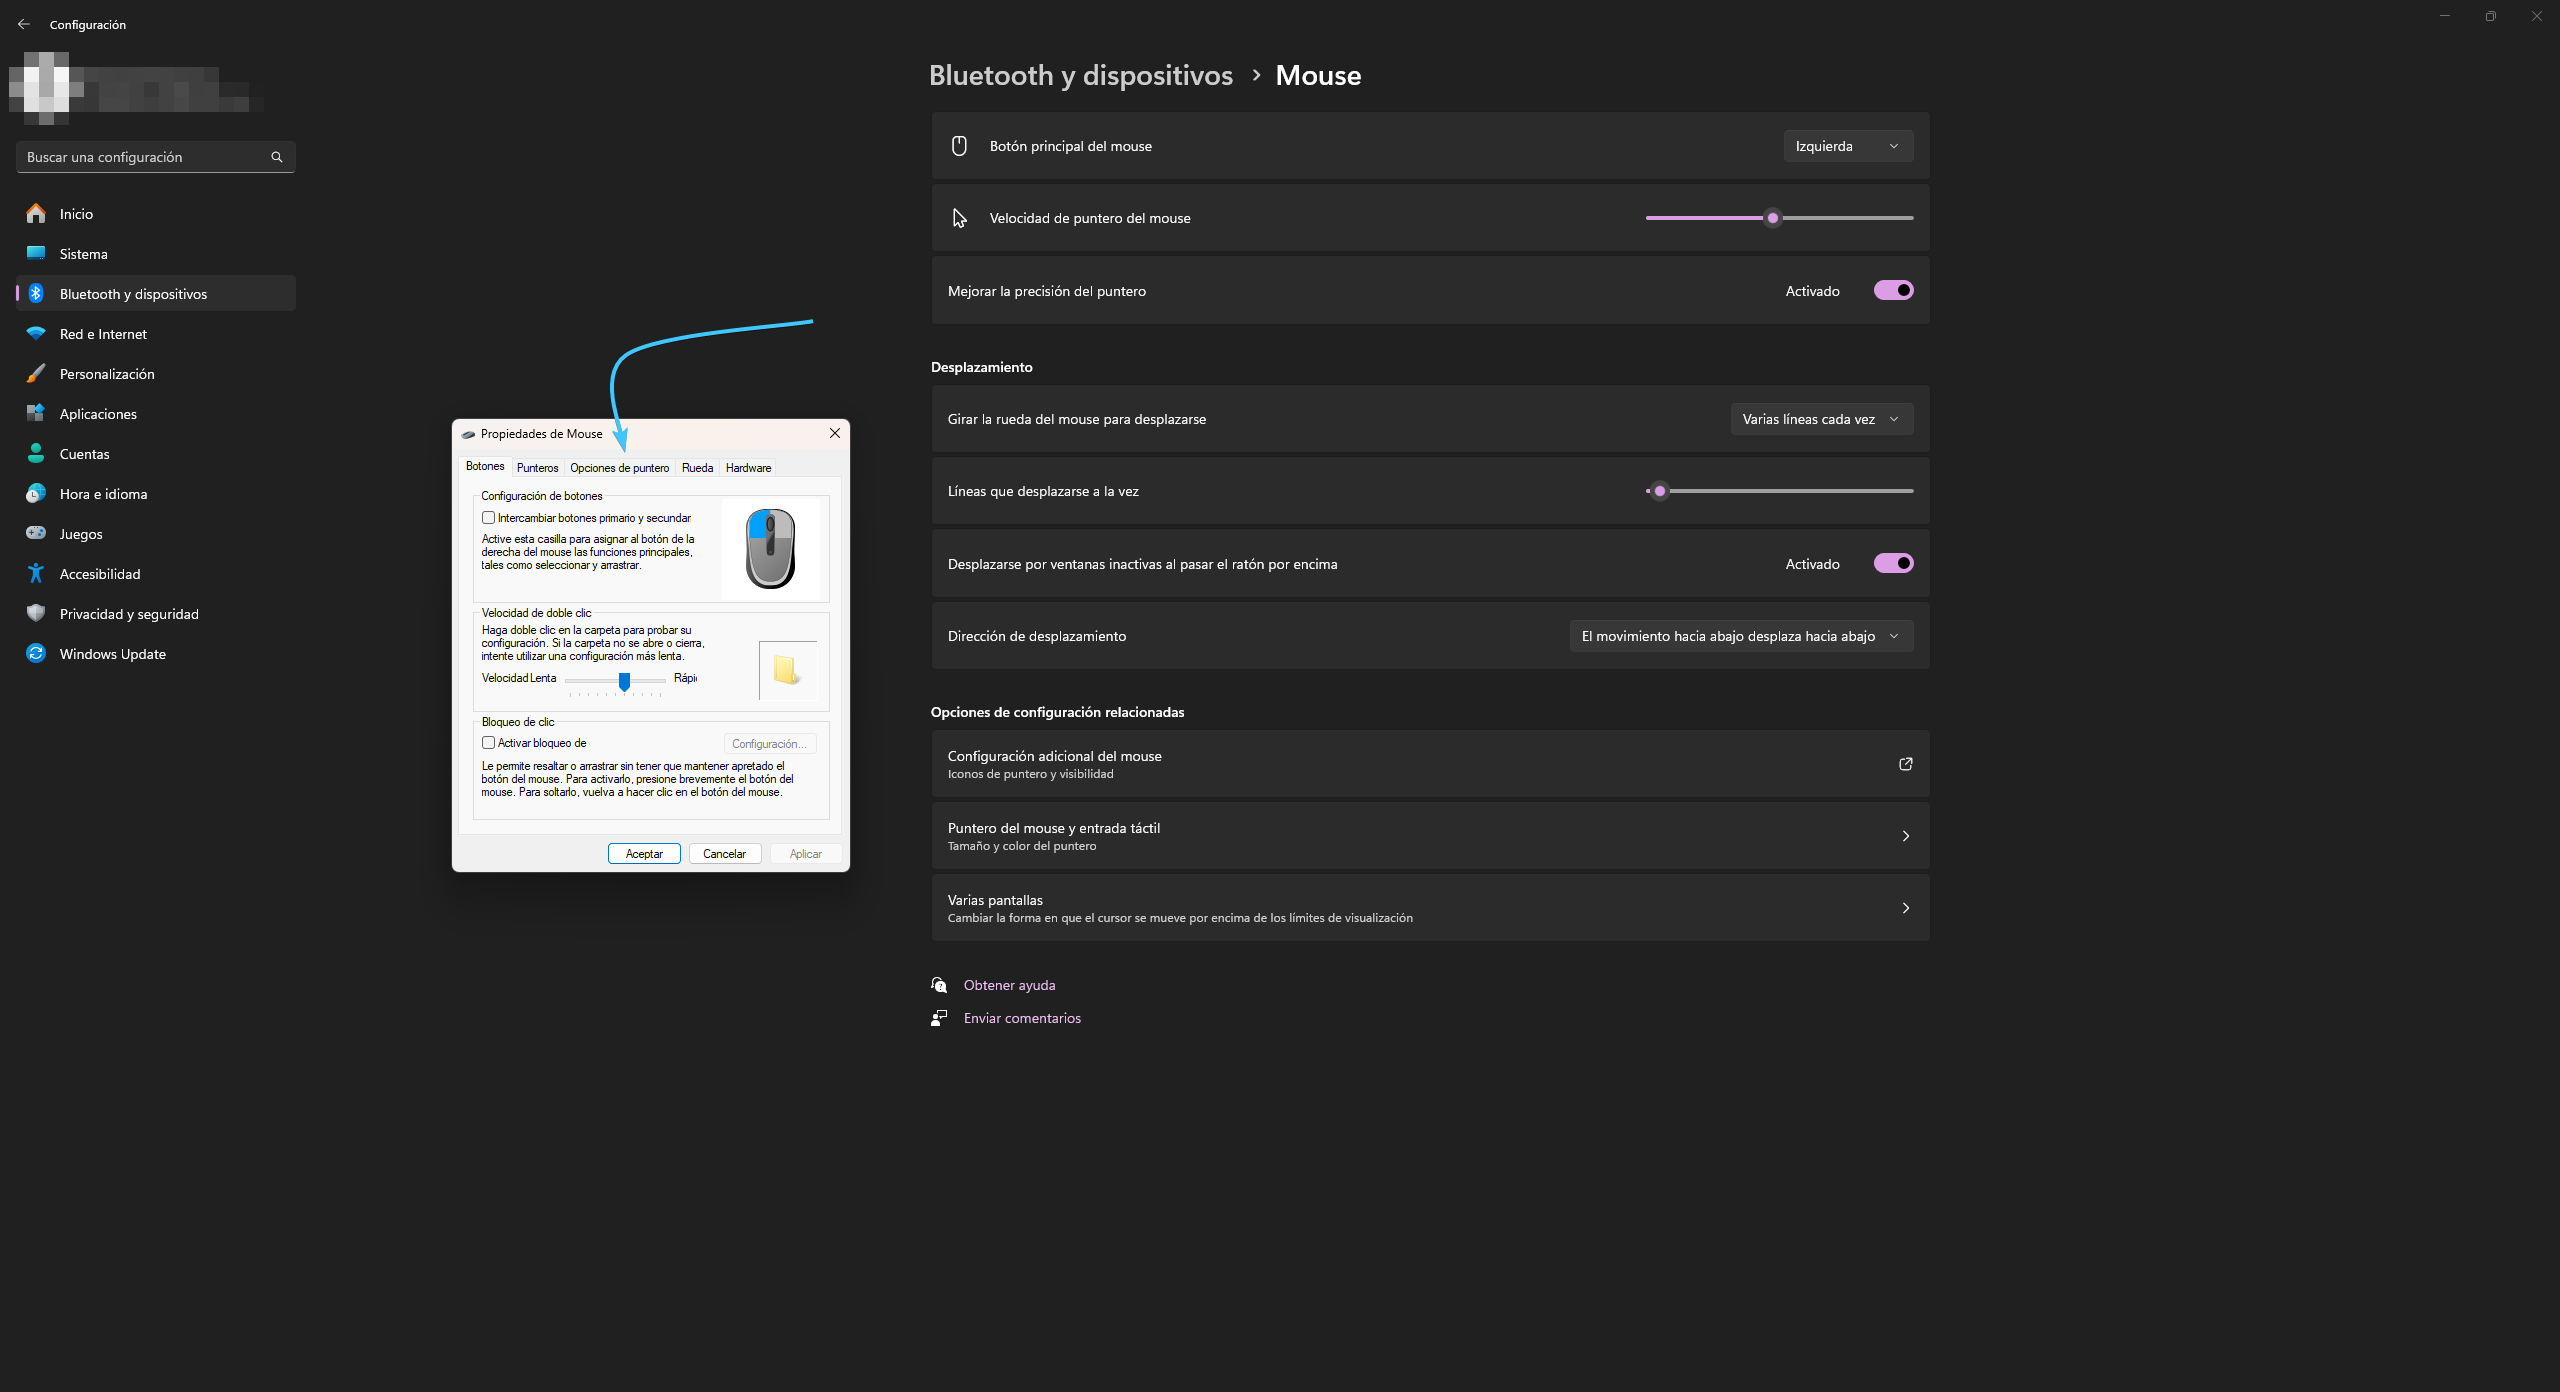Open external link icon for Configuración adicional
Image resolution: width=2560 pixels, height=1392 pixels.
[1905, 764]
